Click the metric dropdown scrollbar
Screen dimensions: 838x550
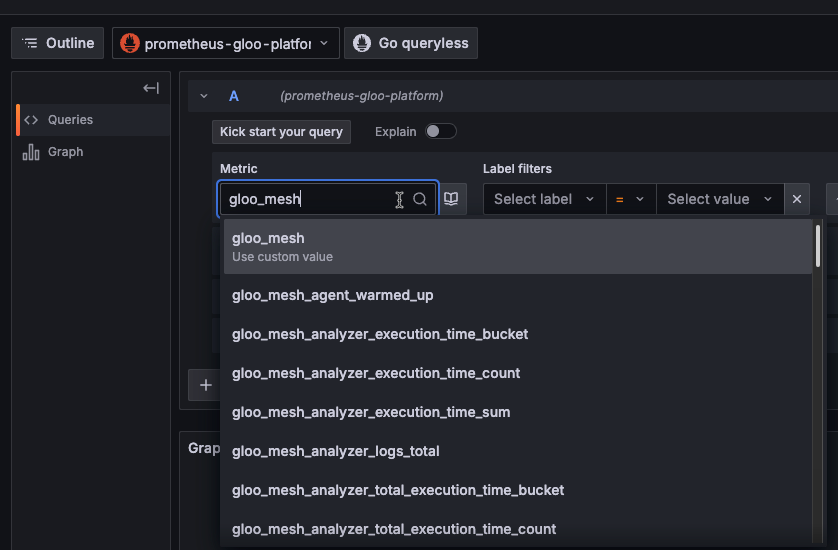818,245
